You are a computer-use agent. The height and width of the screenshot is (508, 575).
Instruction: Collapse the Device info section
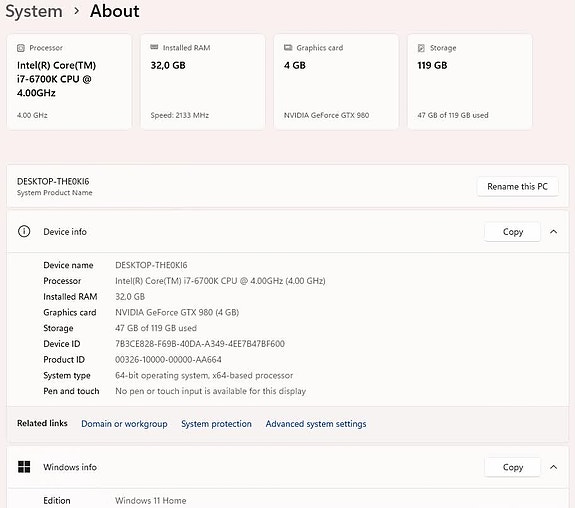pyautogui.click(x=554, y=231)
